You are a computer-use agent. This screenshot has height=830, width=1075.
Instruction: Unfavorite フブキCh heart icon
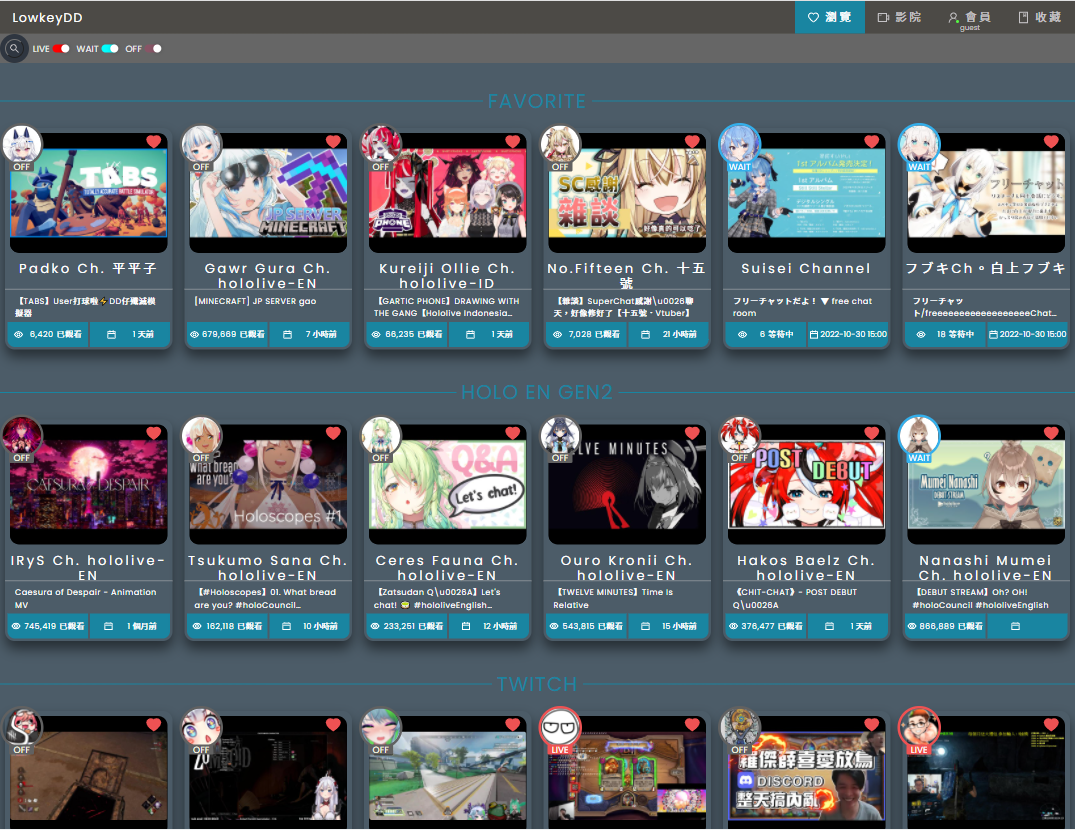[1052, 141]
